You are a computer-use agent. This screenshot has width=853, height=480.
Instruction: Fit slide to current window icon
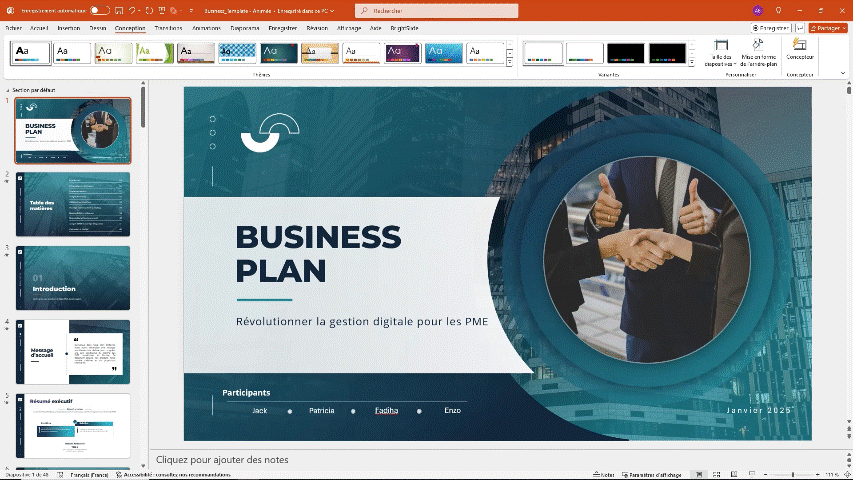(843, 474)
